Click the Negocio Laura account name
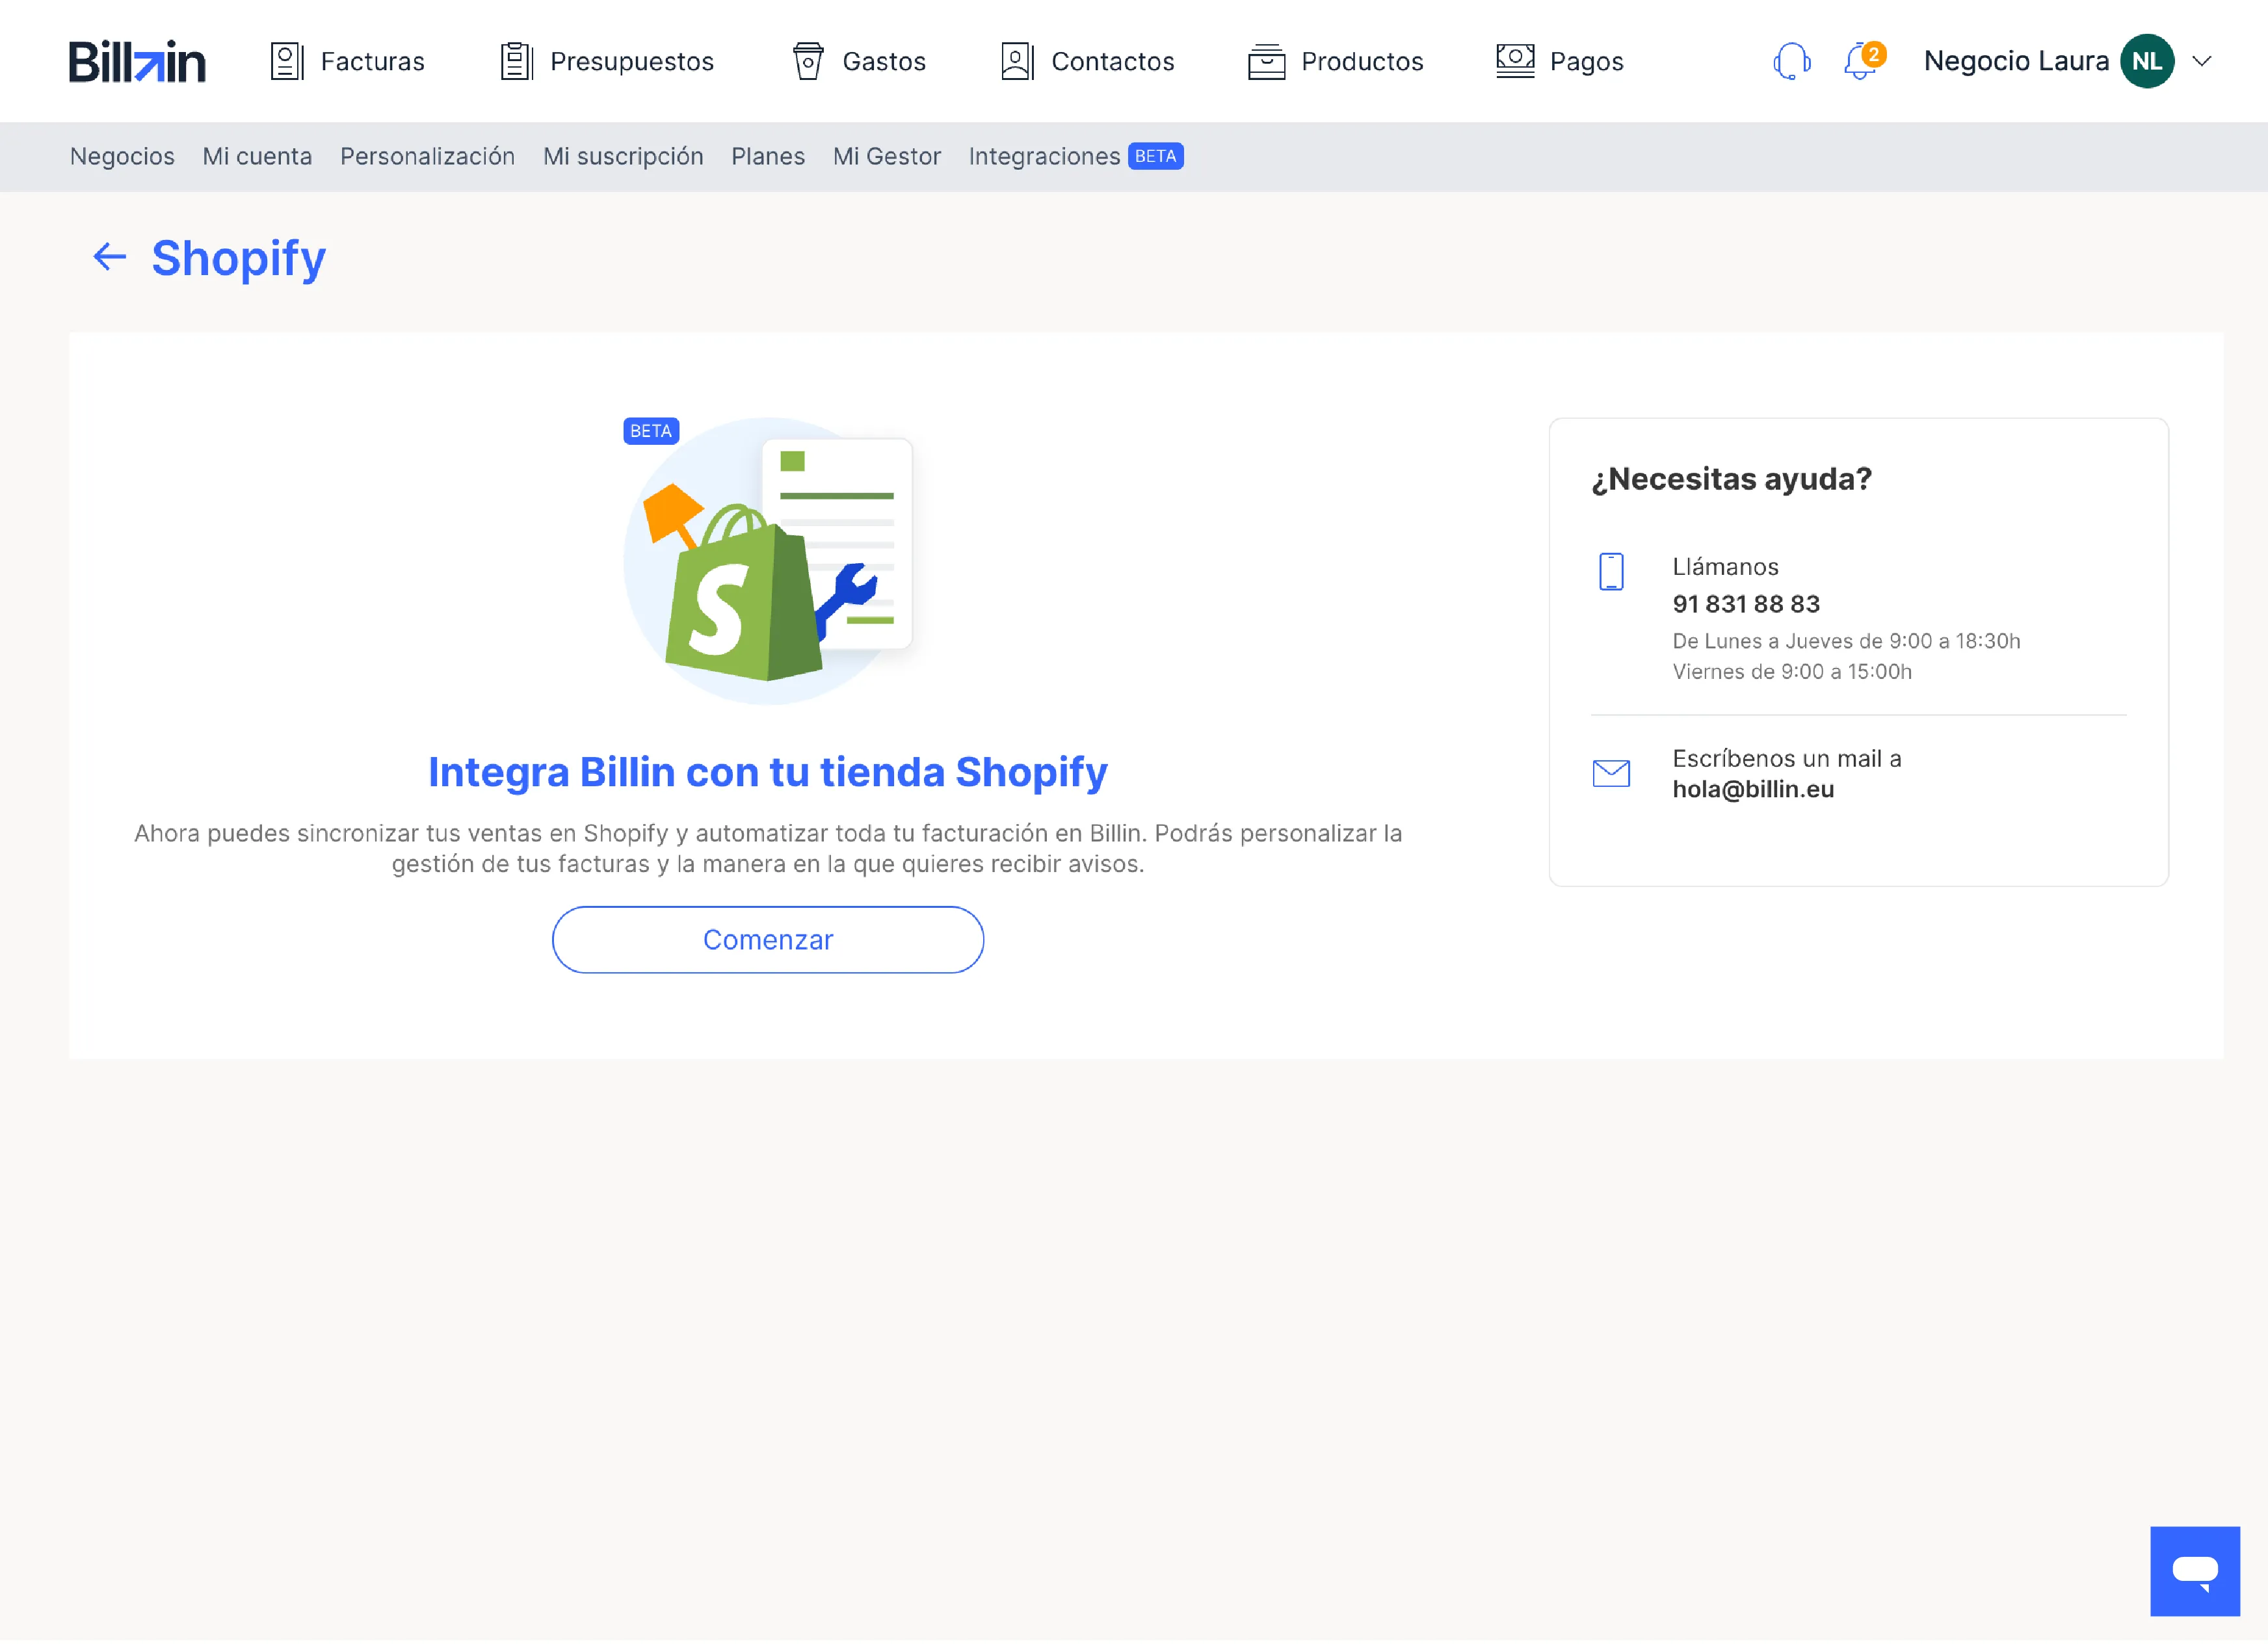2268x1644 pixels. click(2016, 61)
